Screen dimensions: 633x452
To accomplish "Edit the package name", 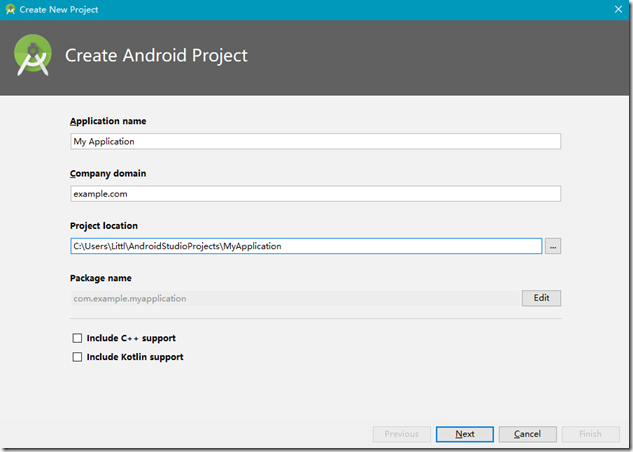I will point(541,298).
